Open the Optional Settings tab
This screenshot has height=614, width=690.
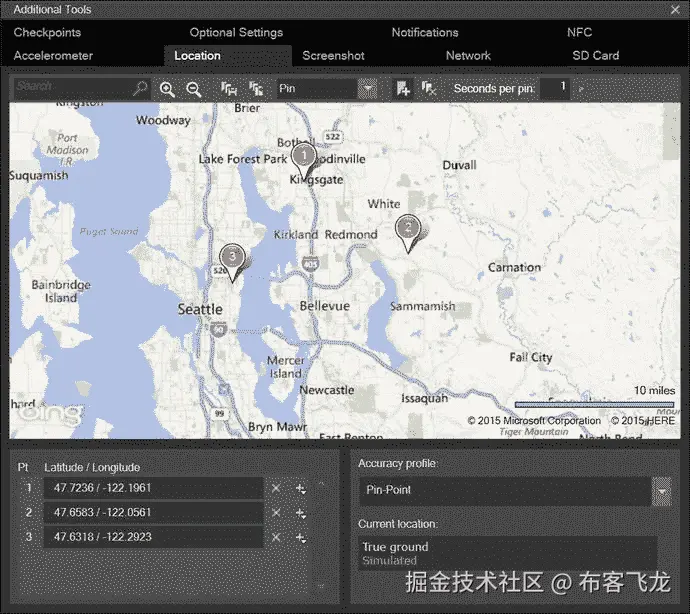[236, 32]
